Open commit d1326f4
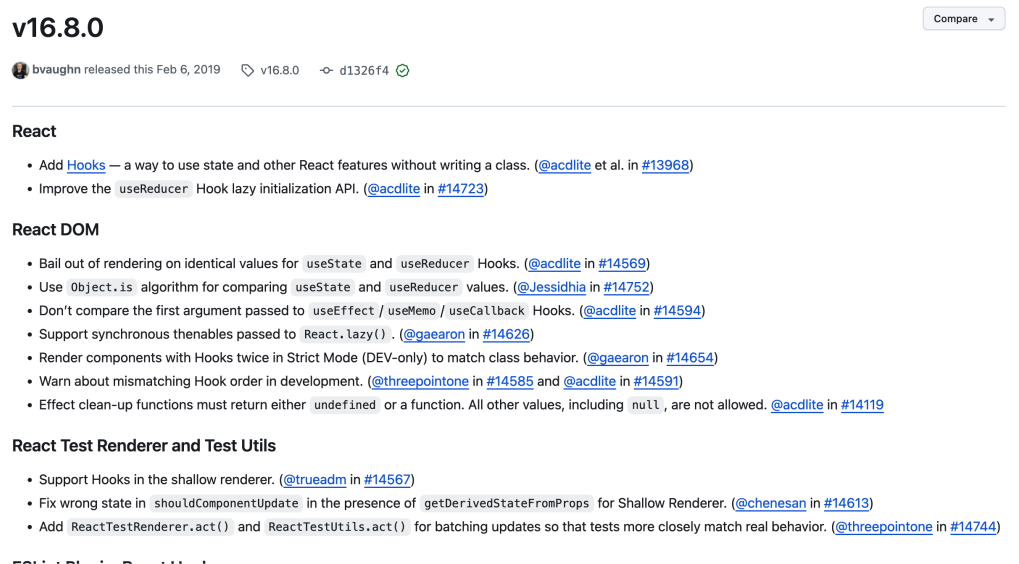 (364, 70)
